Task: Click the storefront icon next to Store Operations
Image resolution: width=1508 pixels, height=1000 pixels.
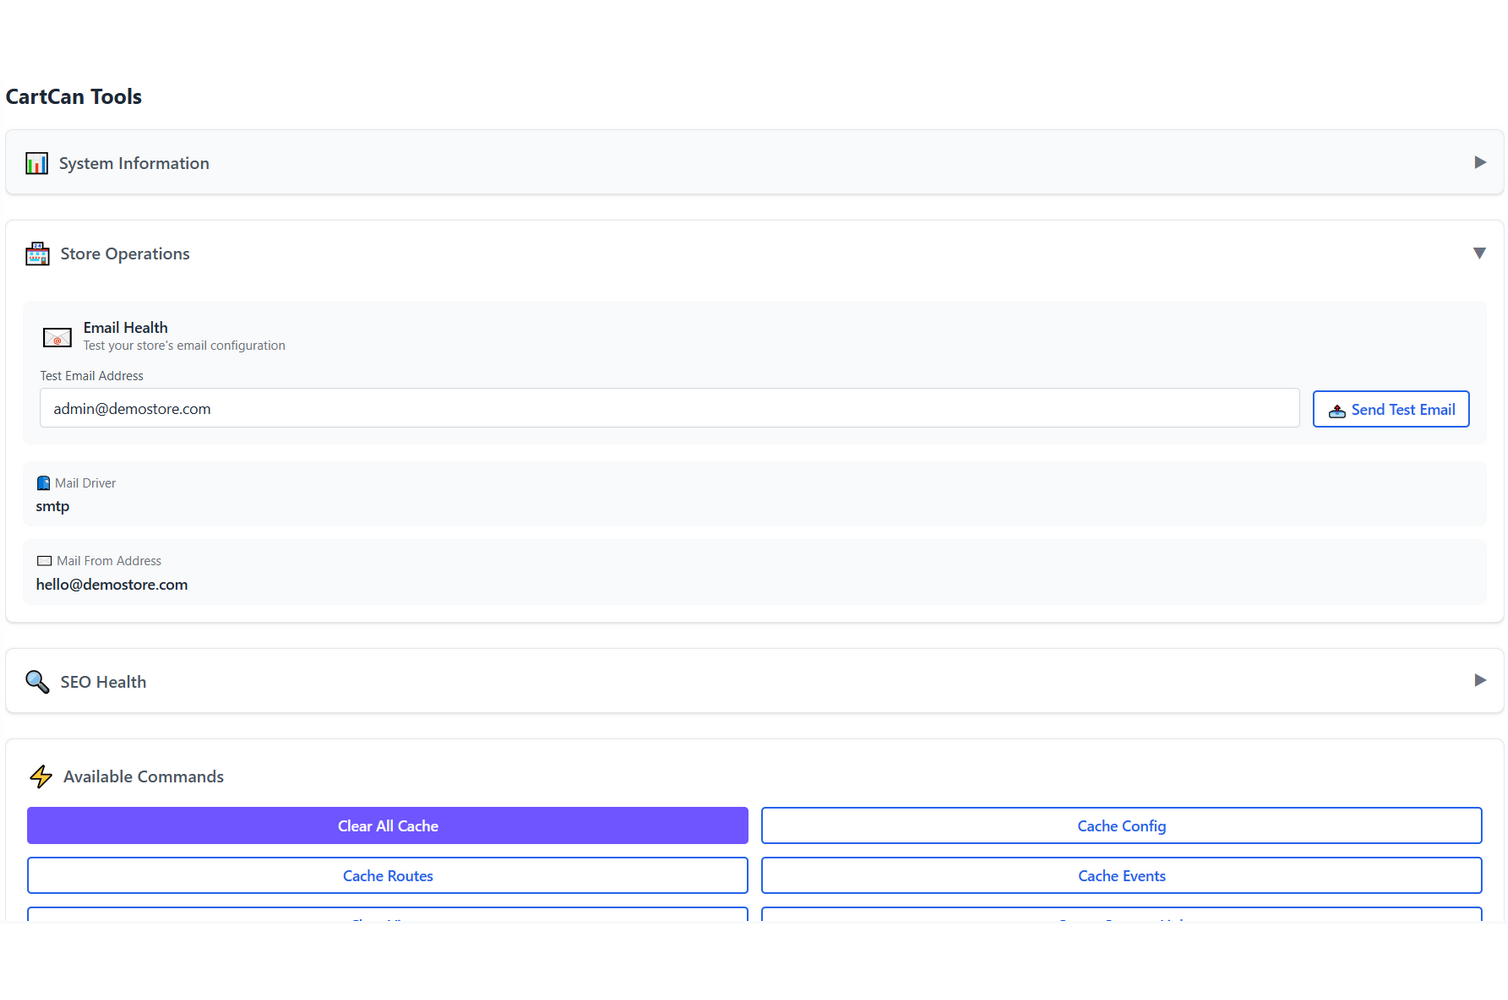Action: [x=37, y=253]
